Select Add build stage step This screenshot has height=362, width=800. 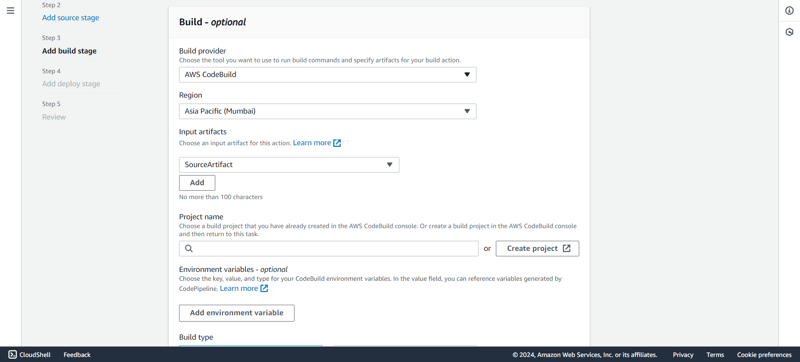(69, 51)
